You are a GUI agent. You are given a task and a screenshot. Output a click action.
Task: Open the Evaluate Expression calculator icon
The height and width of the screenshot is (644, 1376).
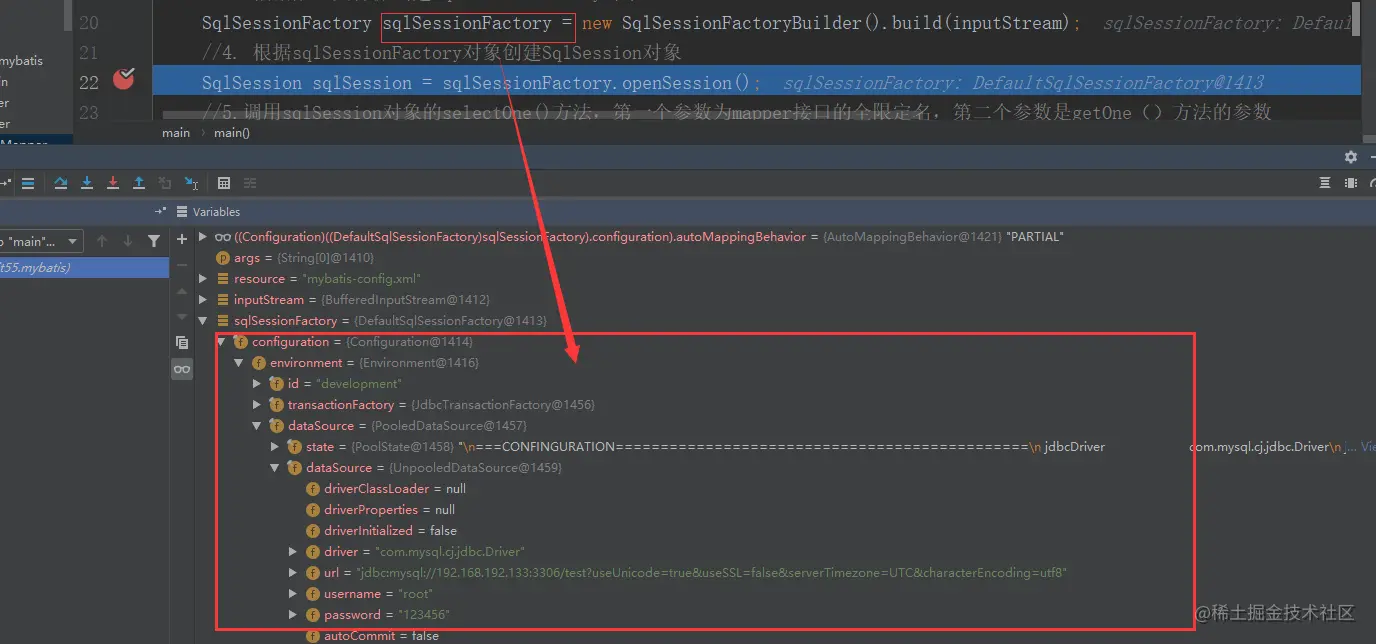pyautogui.click(x=224, y=183)
